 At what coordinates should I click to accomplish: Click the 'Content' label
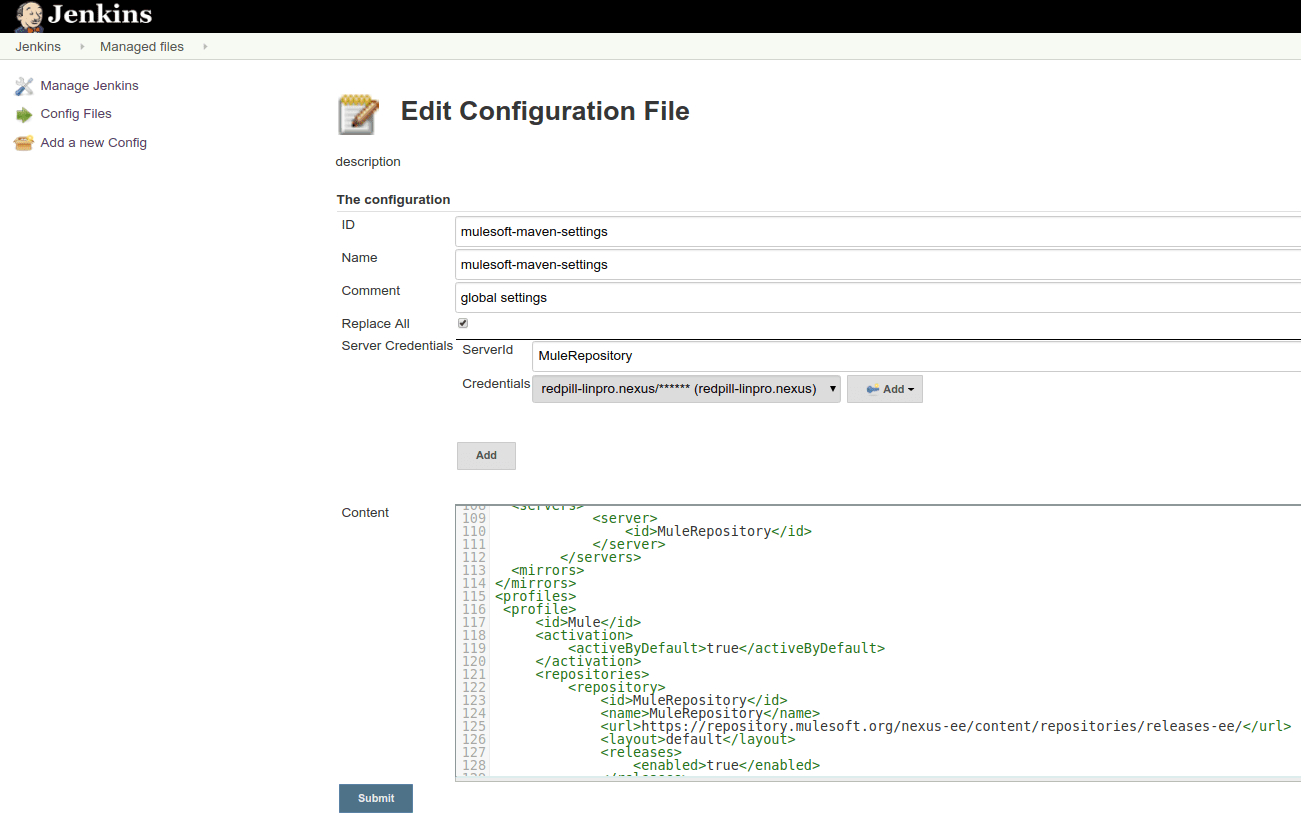coord(365,512)
